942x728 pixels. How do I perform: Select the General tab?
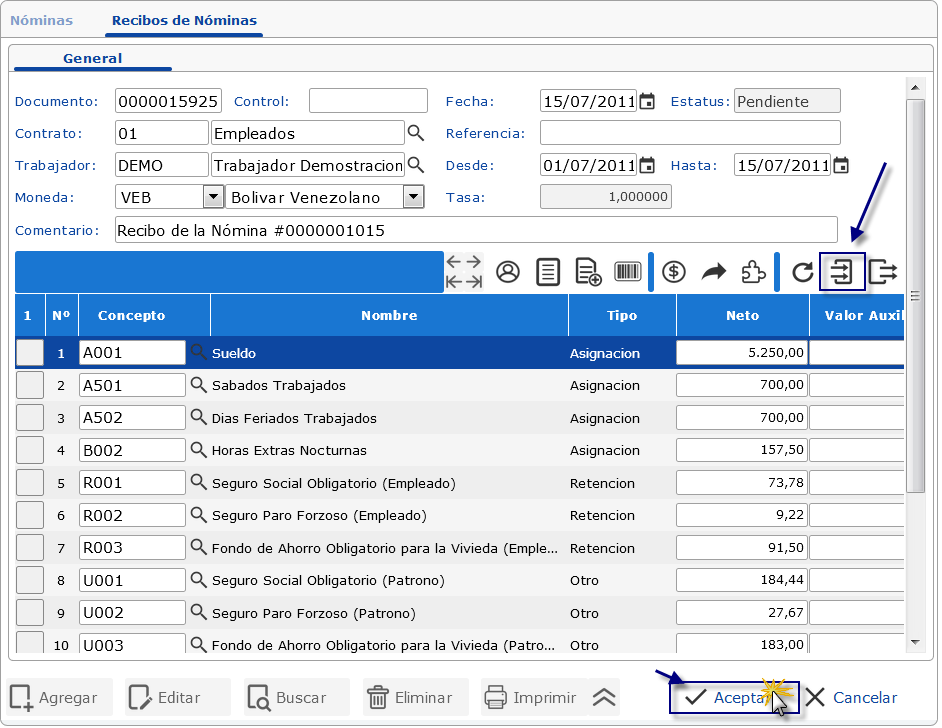(92, 59)
